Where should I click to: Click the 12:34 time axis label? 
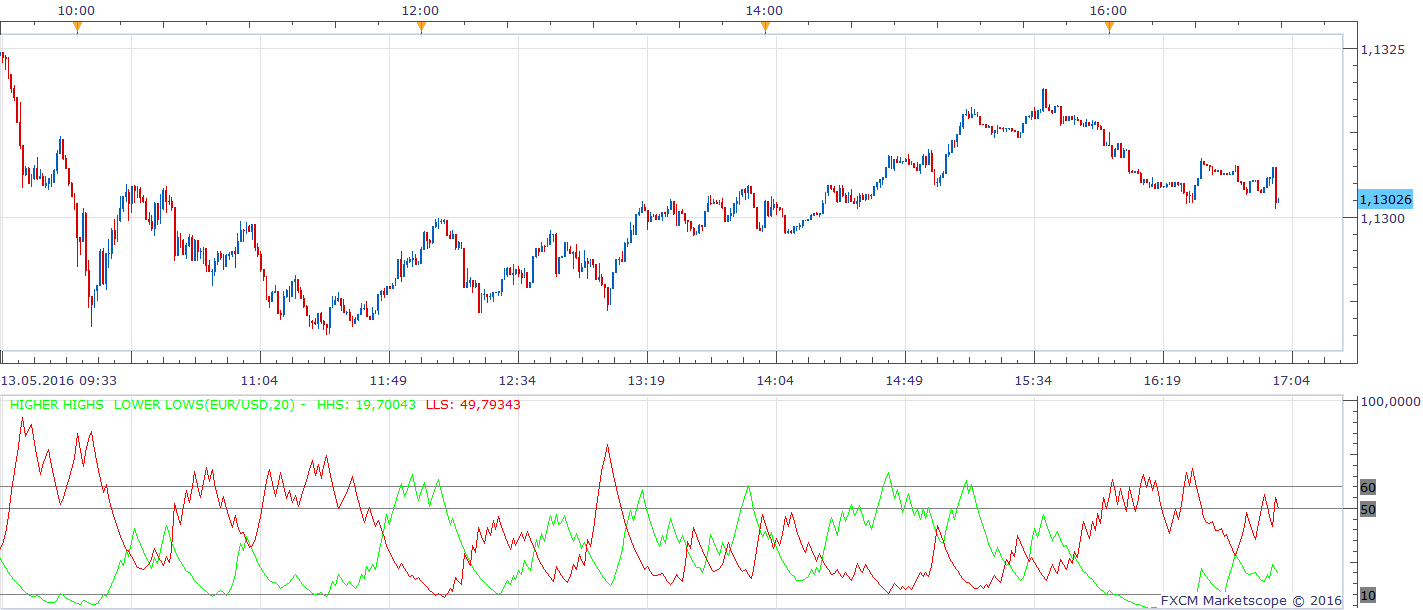coord(517,380)
